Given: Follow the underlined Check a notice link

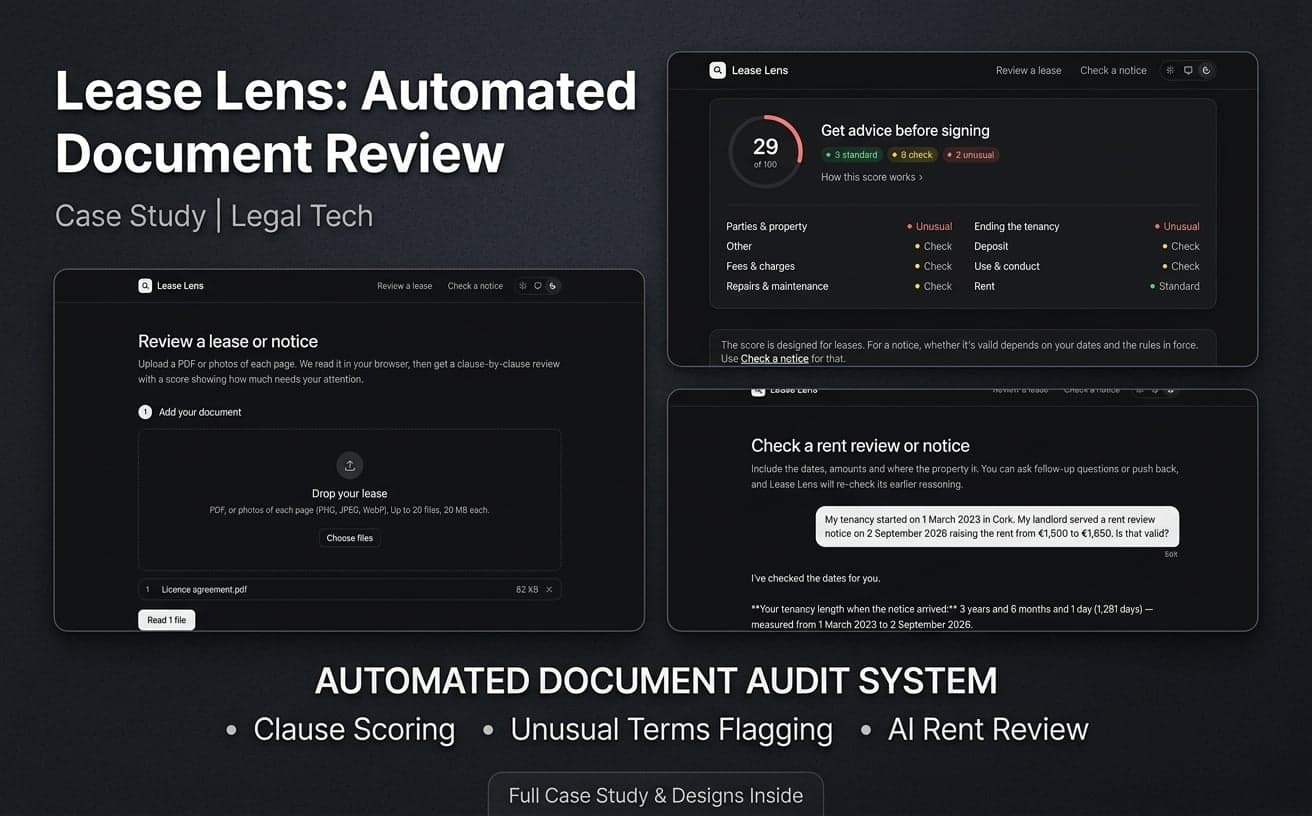Looking at the screenshot, I should pyautogui.click(x=775, y=358).
